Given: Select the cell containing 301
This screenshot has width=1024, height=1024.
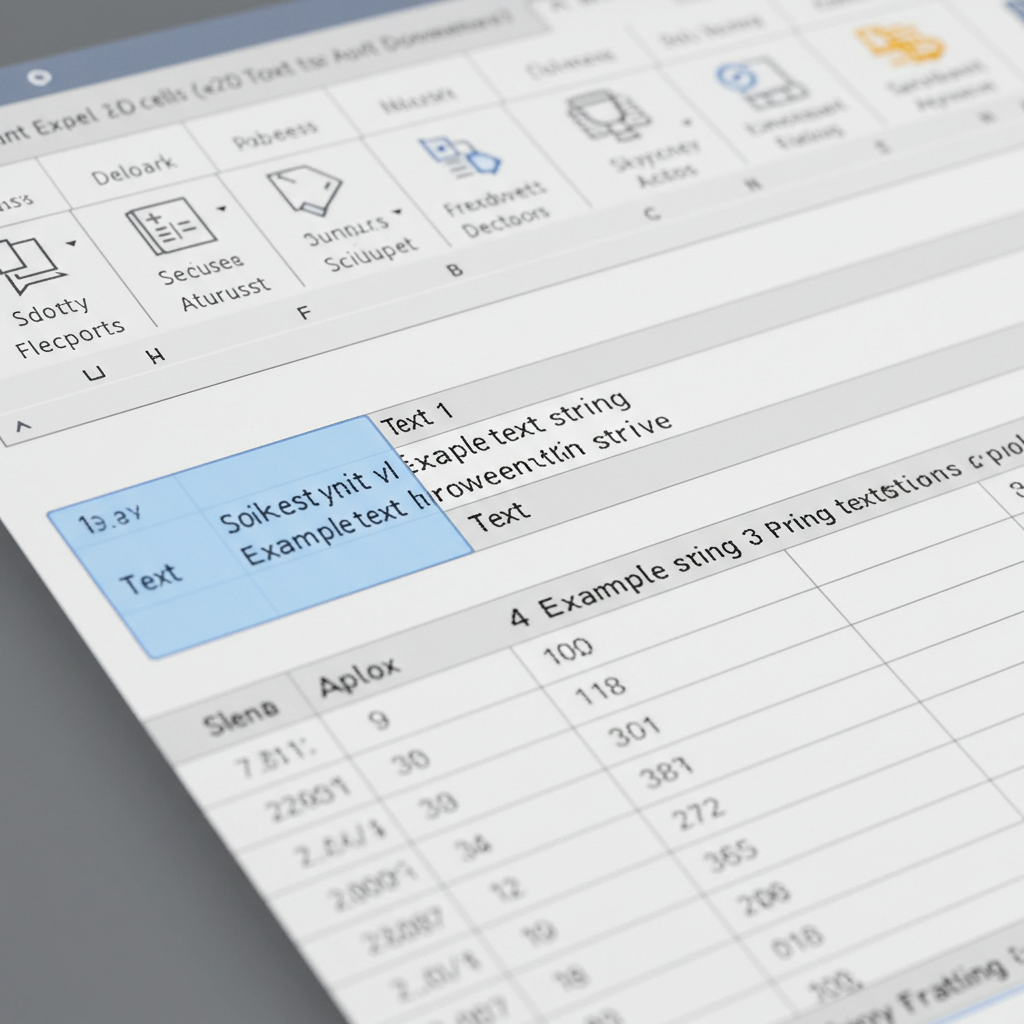Looking at the screenshot, I should [634, 732].
